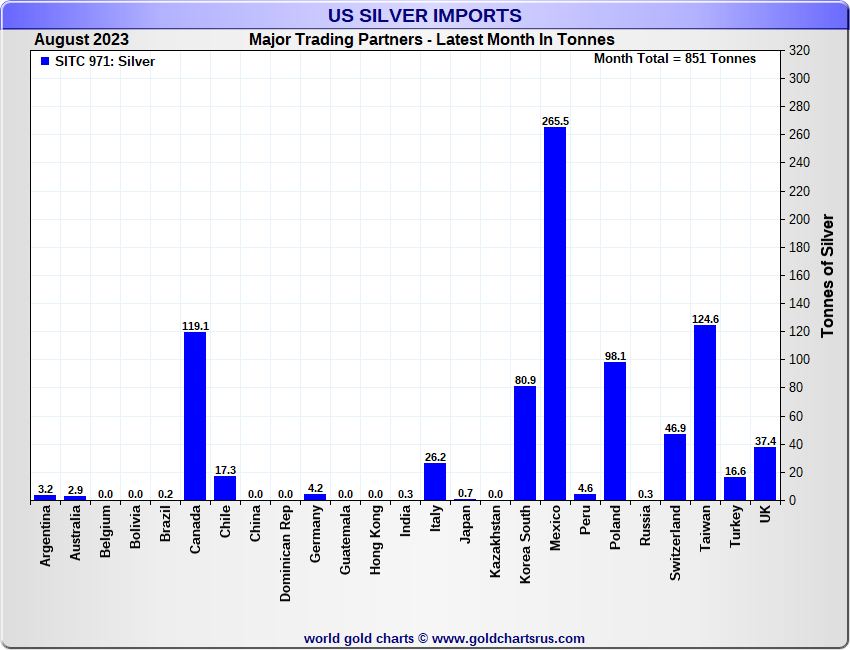Click the Argentina label on x-axis

pyautogui.click(x=45, y=536)
